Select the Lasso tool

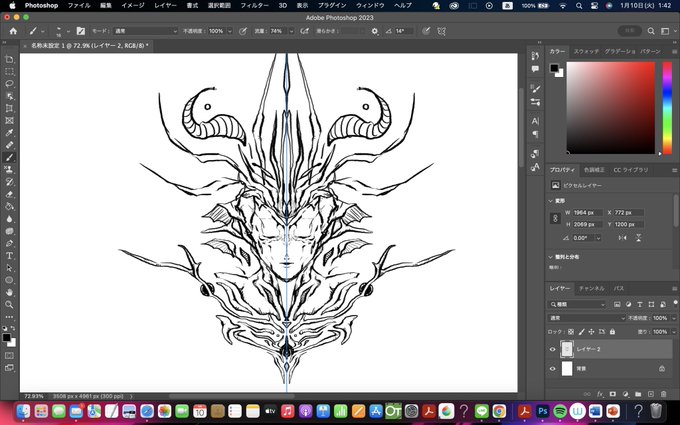click(9, 84)
